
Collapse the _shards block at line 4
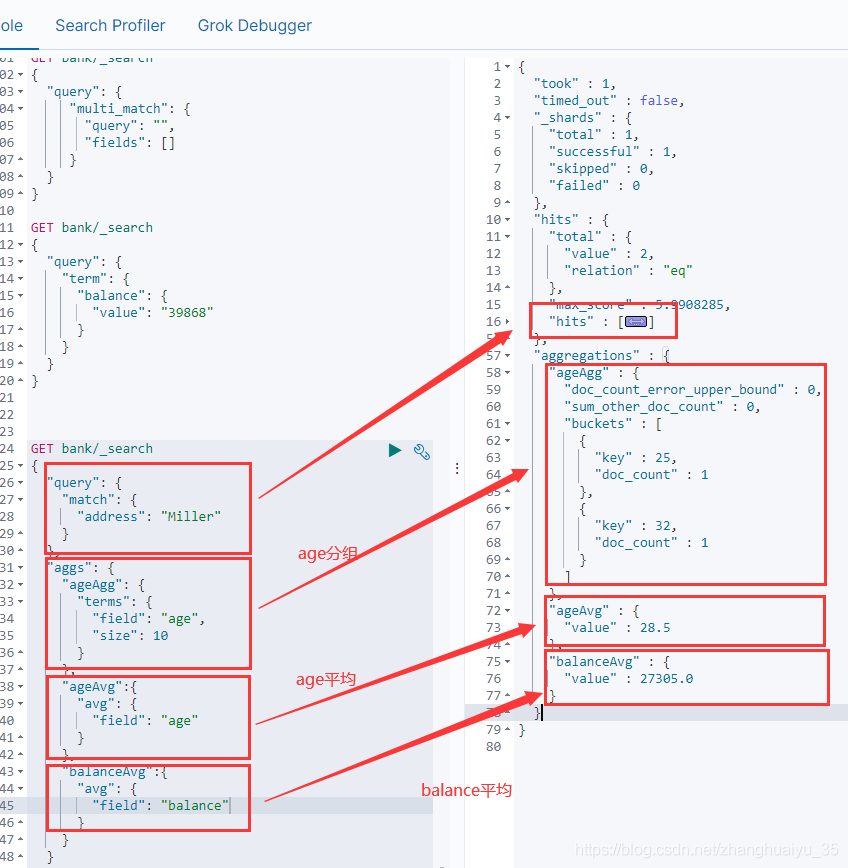[x=508, y=117]
